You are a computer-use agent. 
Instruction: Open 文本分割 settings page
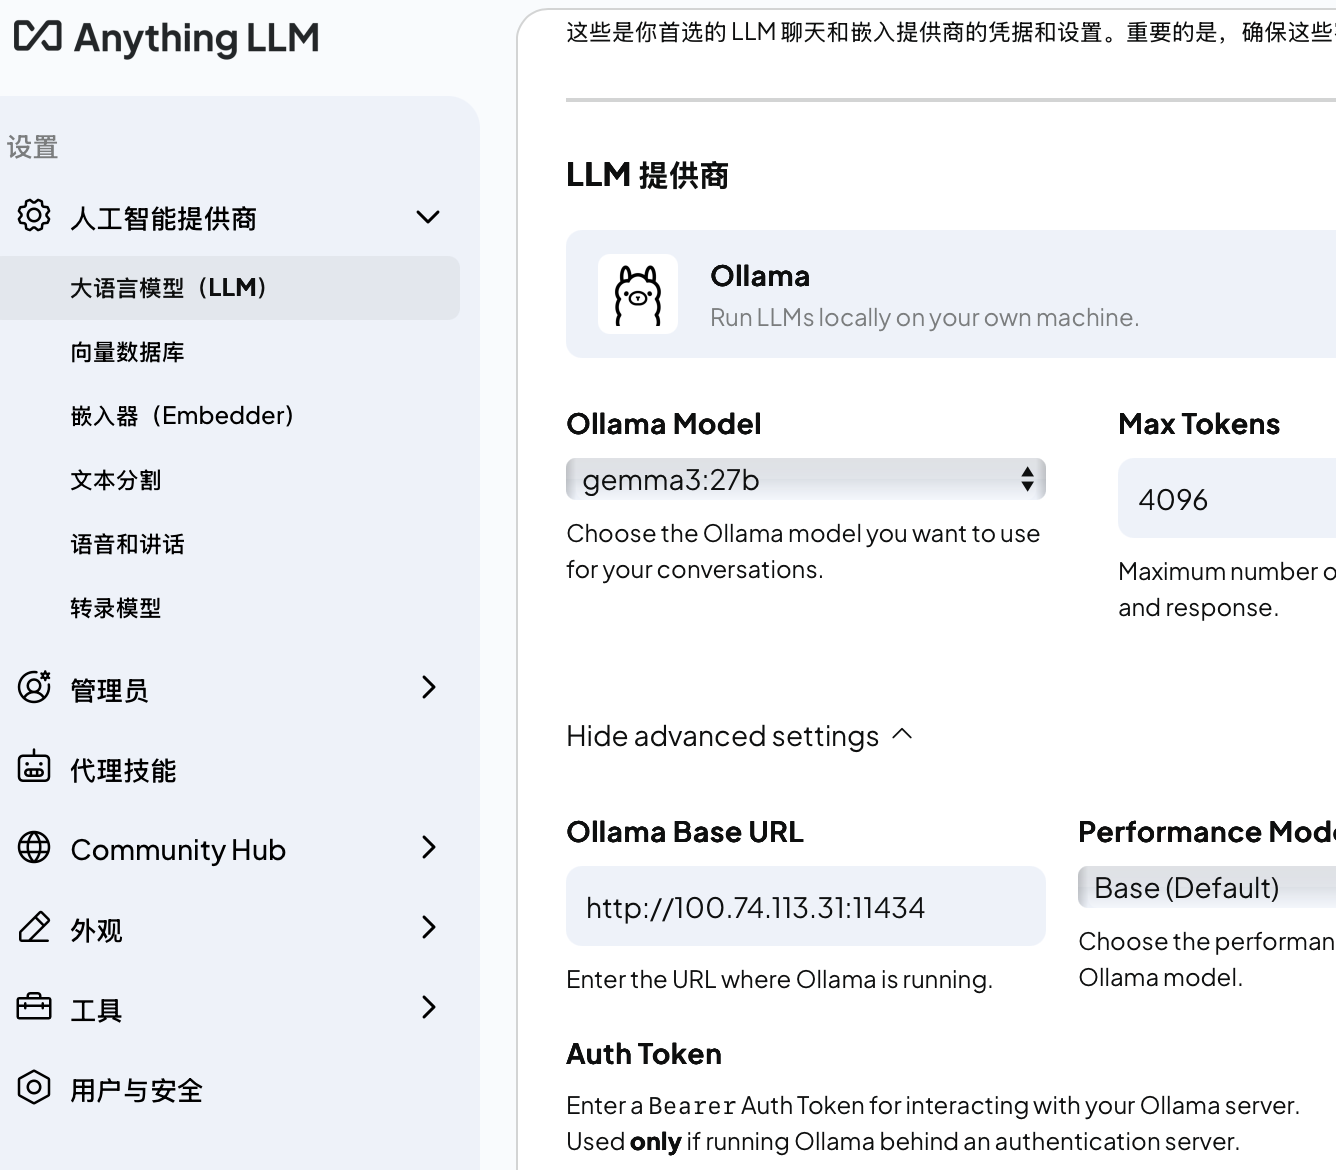[115, 480]
